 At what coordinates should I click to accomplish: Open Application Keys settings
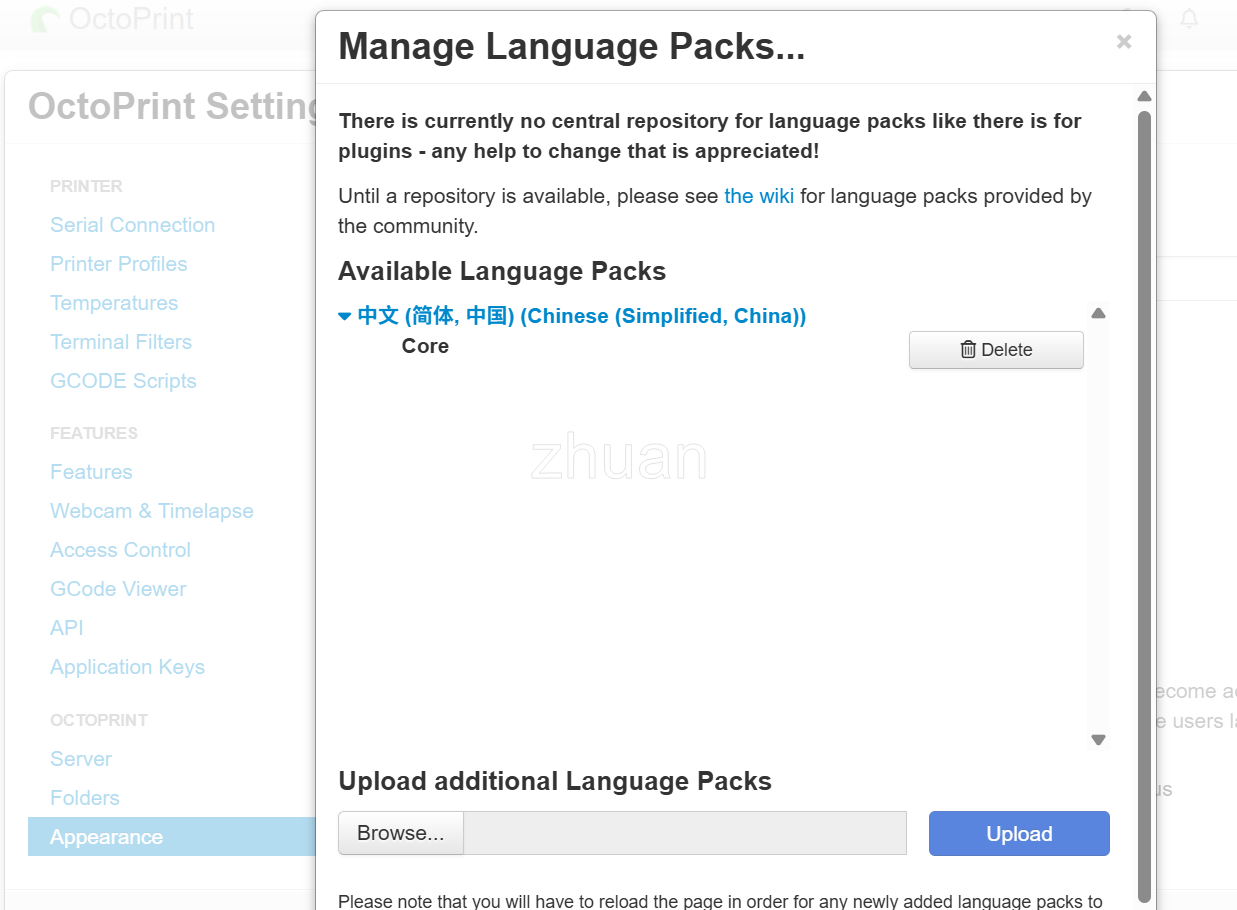[127, 667]
